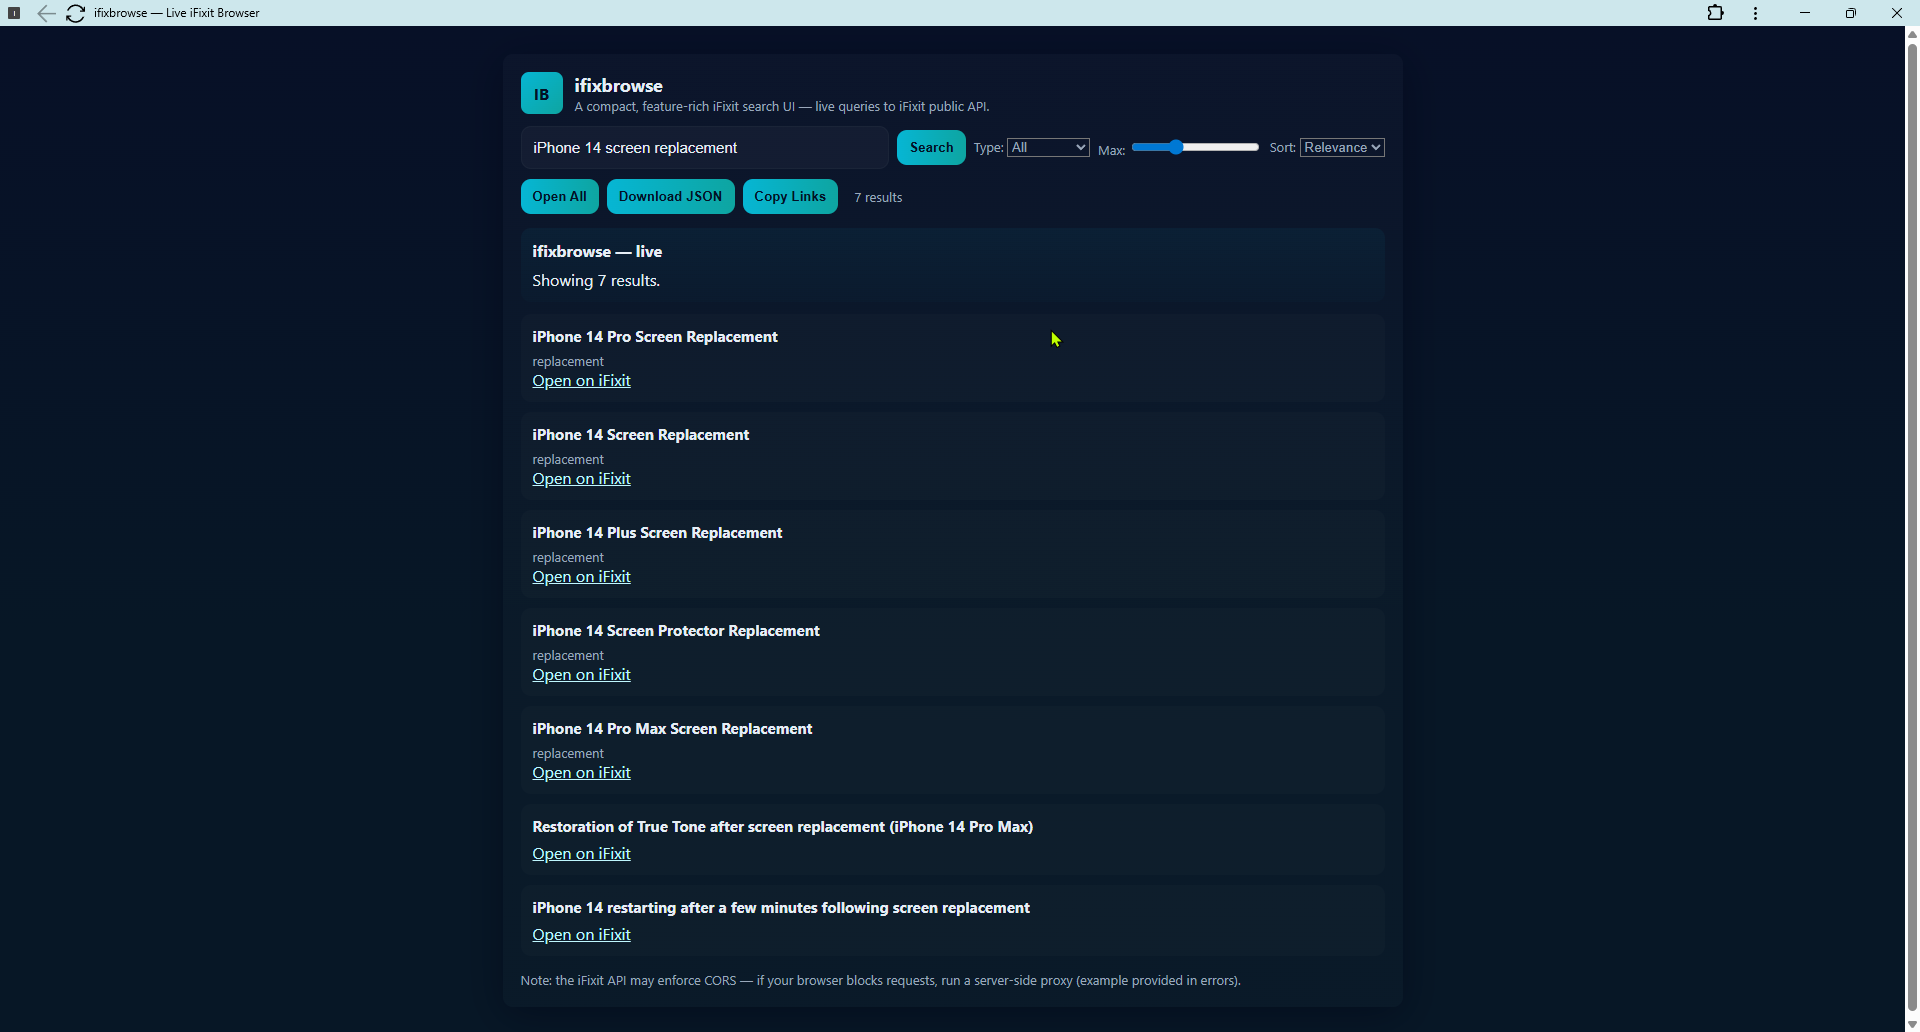Click the Copy Links button
Image resolution: width=1920 pixels, height=1032 pixels.
pyautogui.click(x=790, y=197)
